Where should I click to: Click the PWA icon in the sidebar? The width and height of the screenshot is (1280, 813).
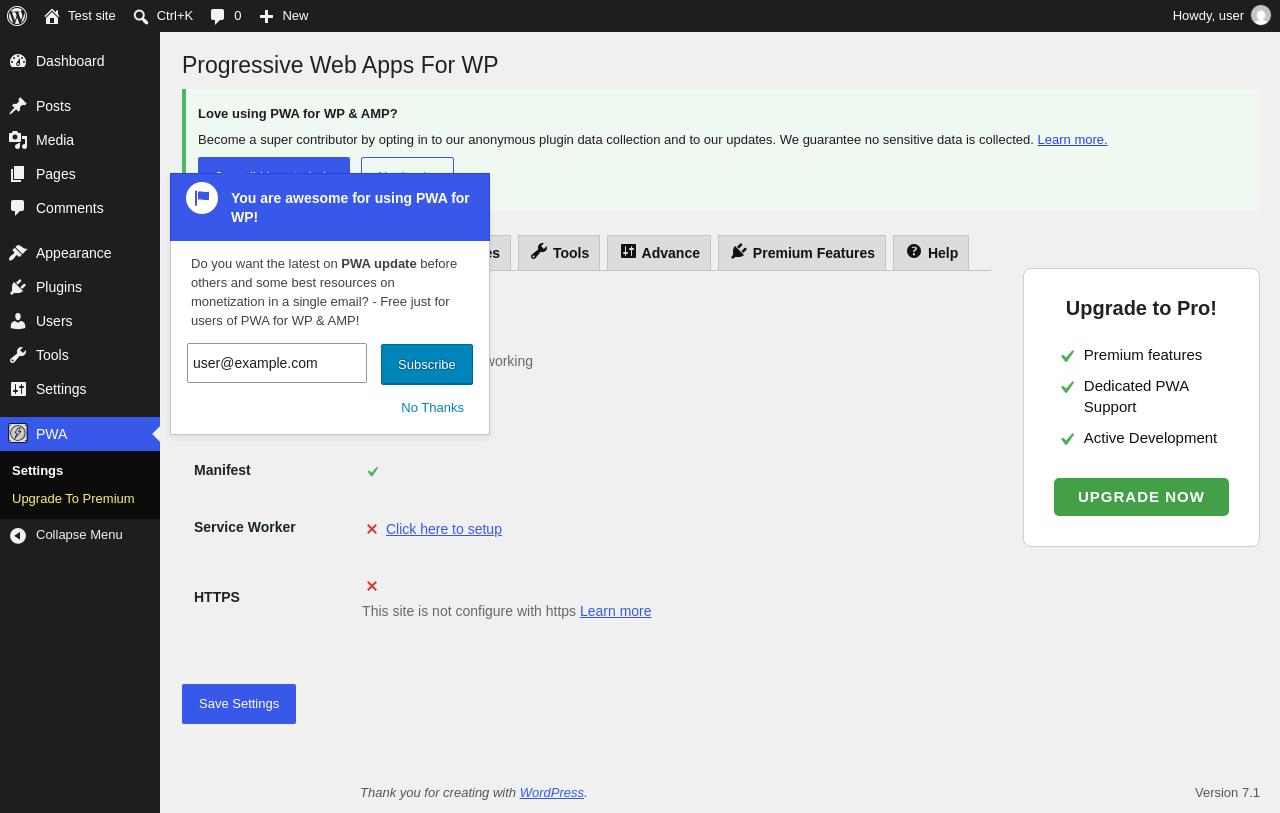[x=18, y=433]
